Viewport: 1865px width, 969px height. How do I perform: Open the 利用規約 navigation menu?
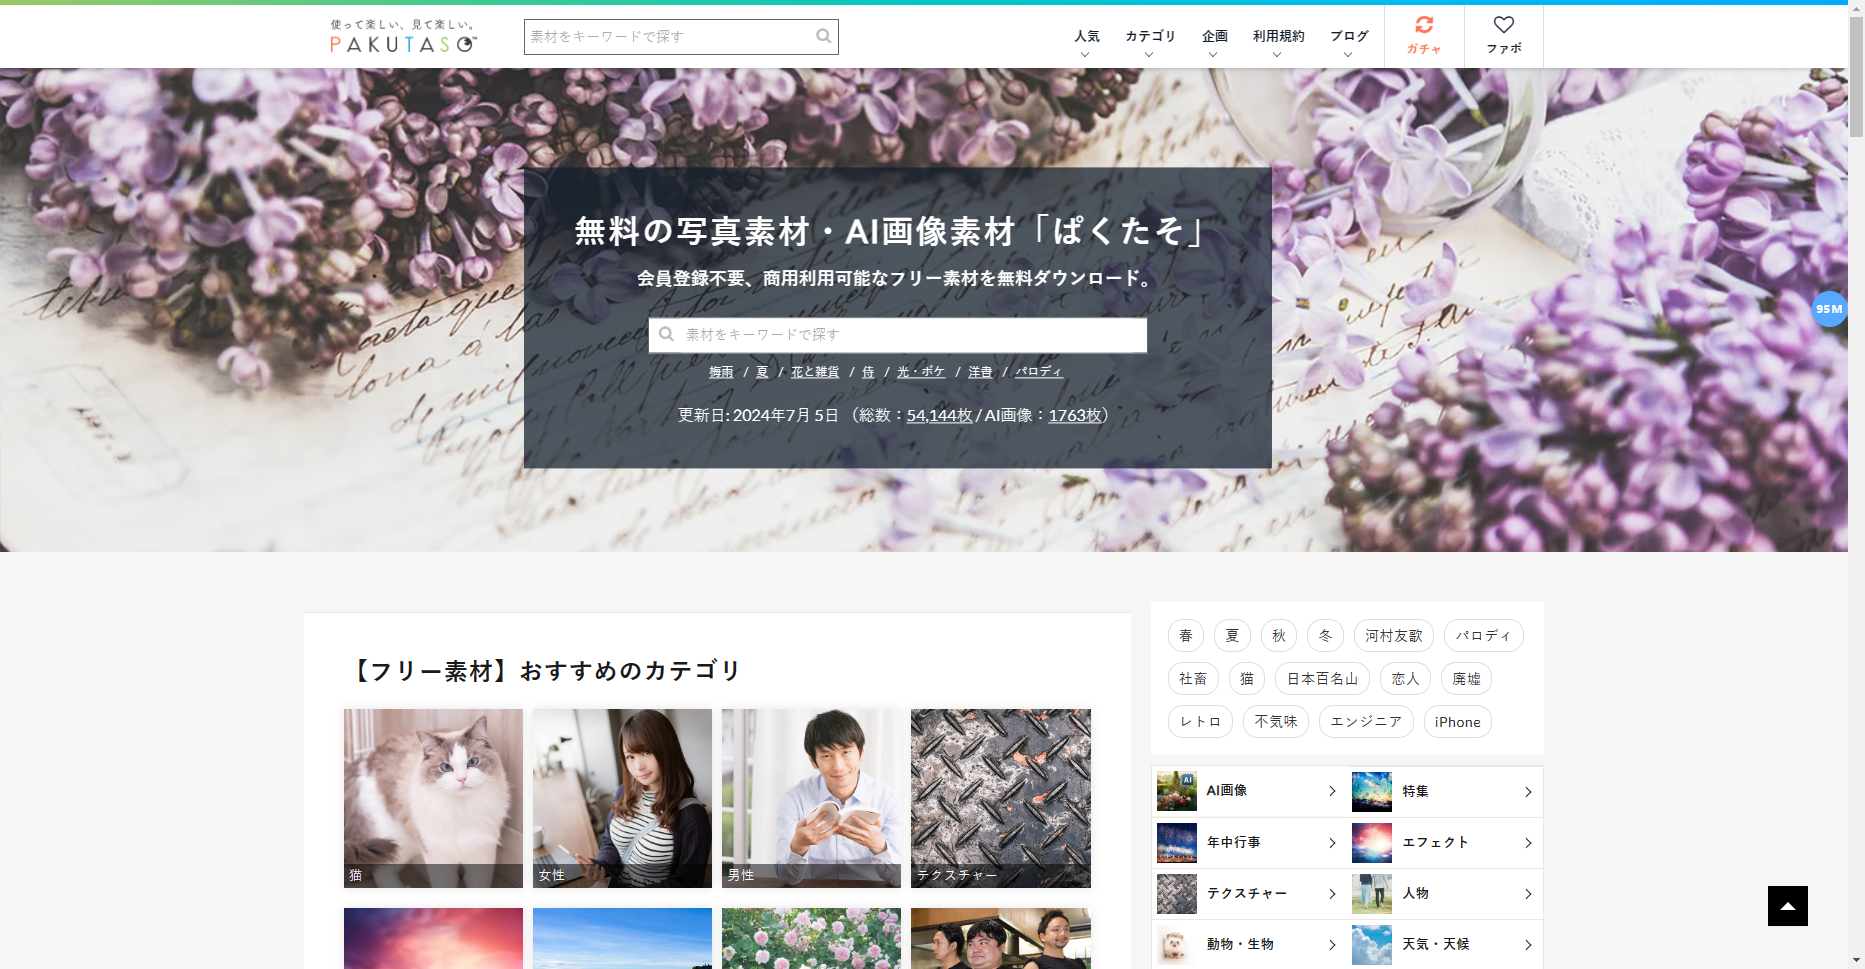pyautogui.click(x=1279, y=36)
